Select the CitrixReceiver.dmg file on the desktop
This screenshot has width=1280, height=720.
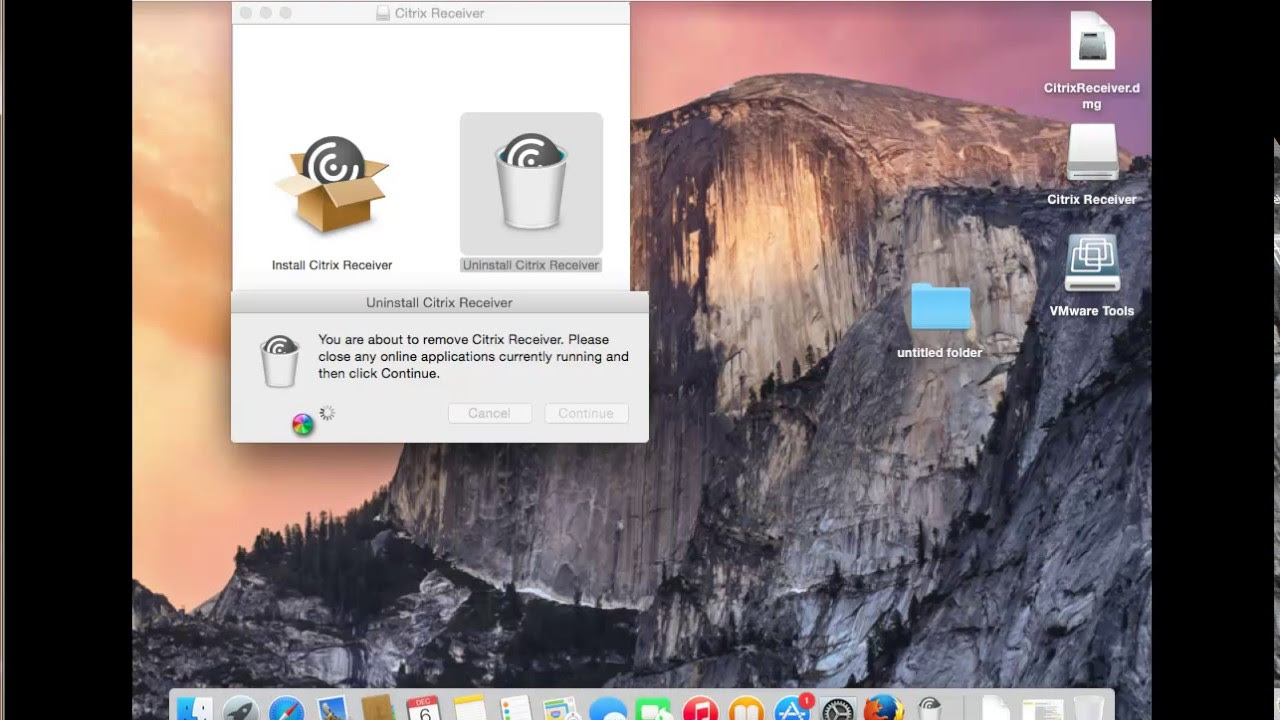[x=1092, y=41]
